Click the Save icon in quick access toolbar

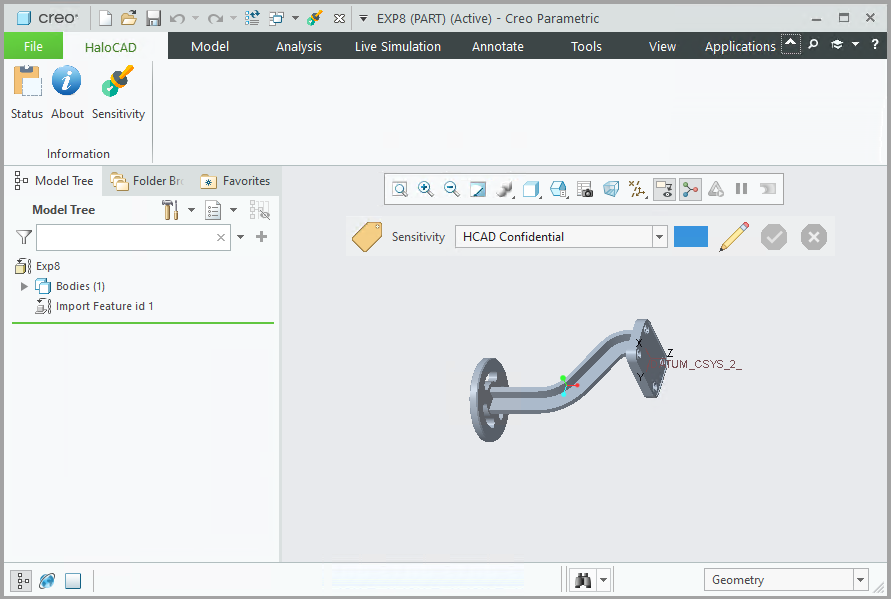point(153,18)
